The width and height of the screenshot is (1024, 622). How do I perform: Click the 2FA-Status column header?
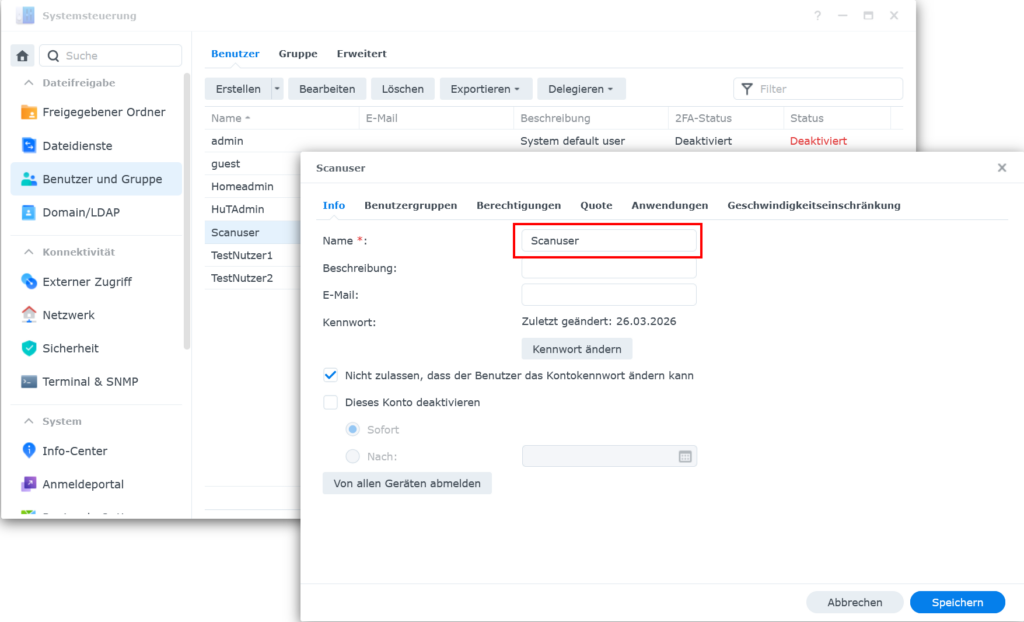[x=726, y=118]
